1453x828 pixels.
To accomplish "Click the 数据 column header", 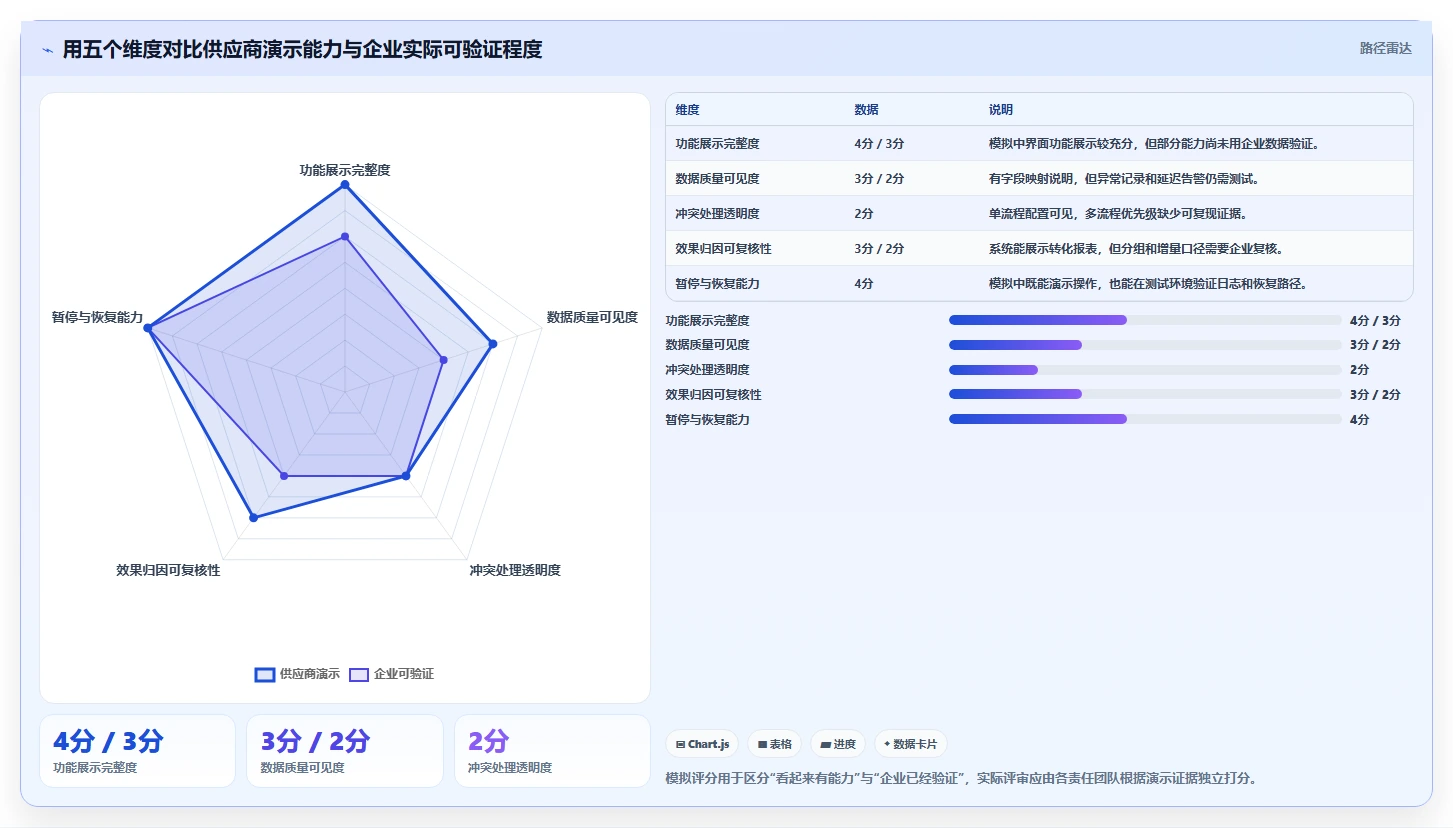I will pyautogui.click(x=866, y=110).
